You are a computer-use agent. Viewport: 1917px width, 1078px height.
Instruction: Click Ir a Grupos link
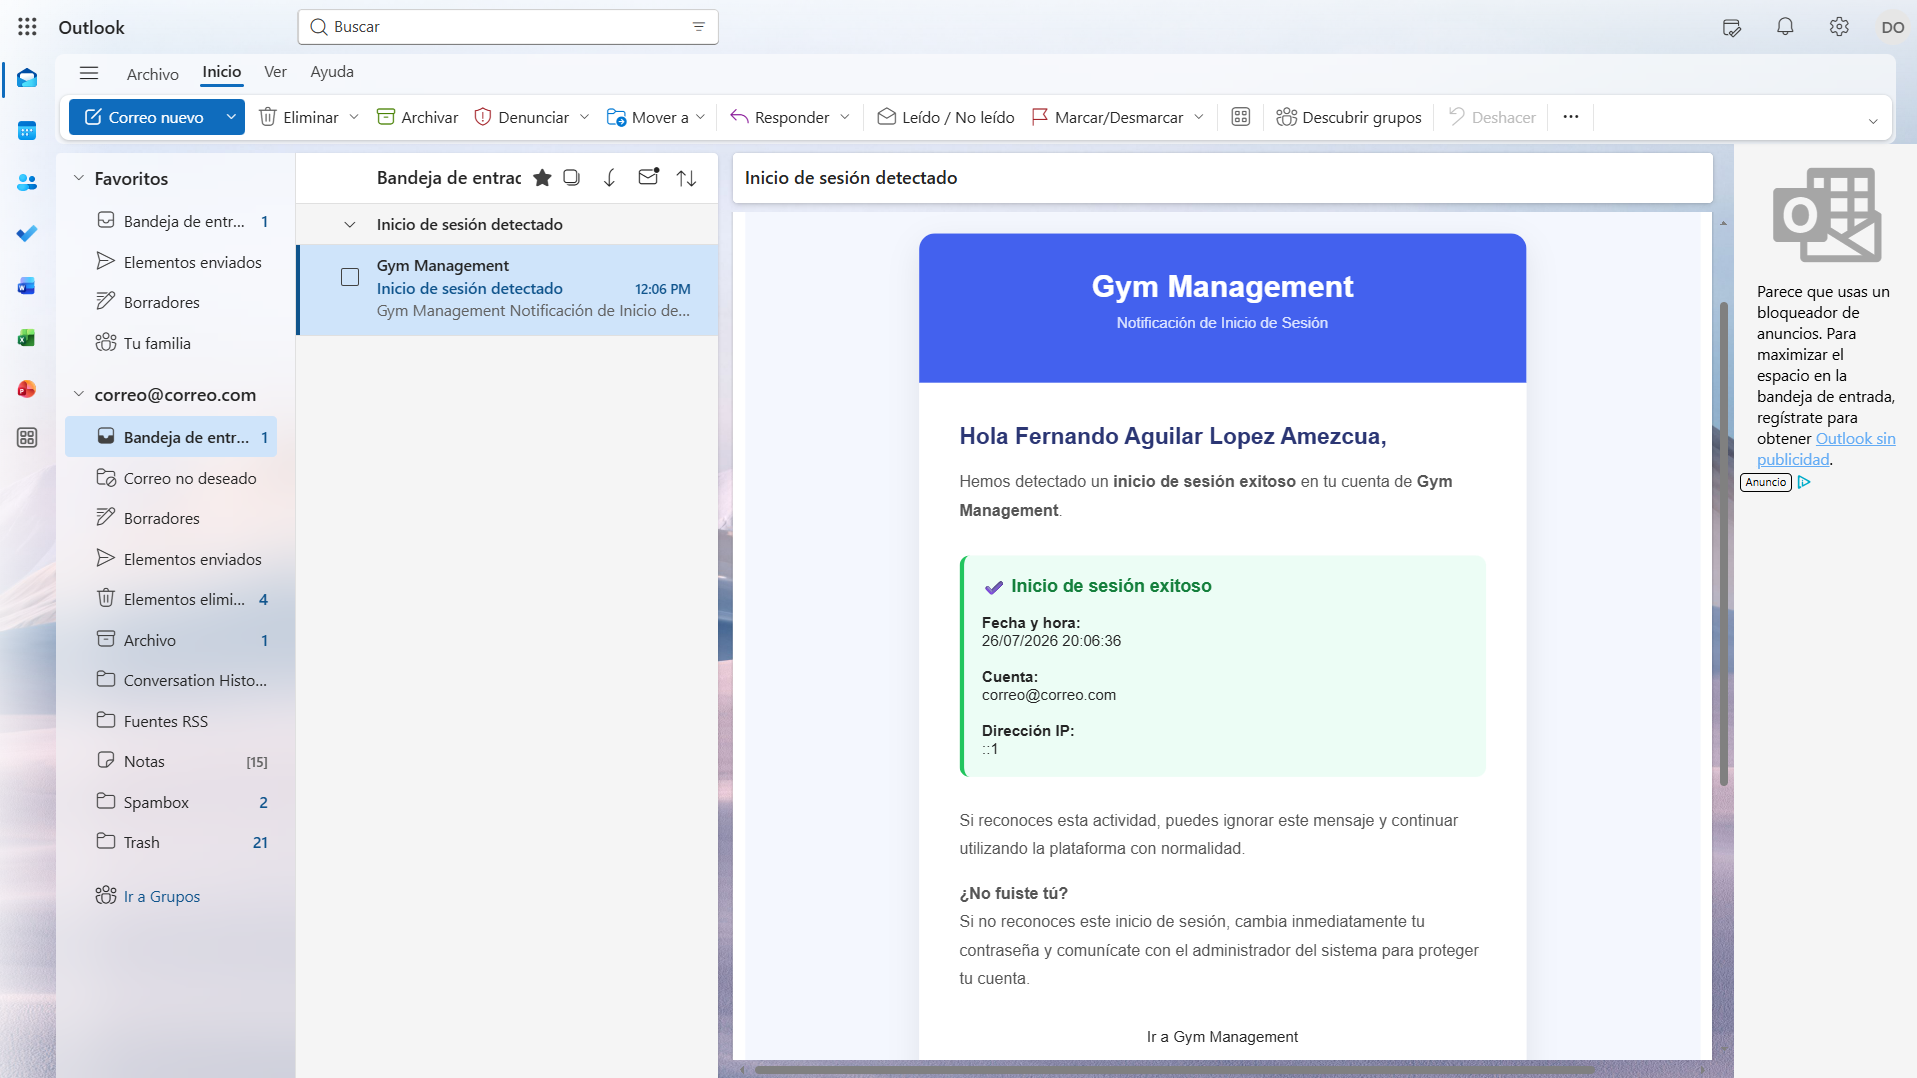click(x=161, y=896)
